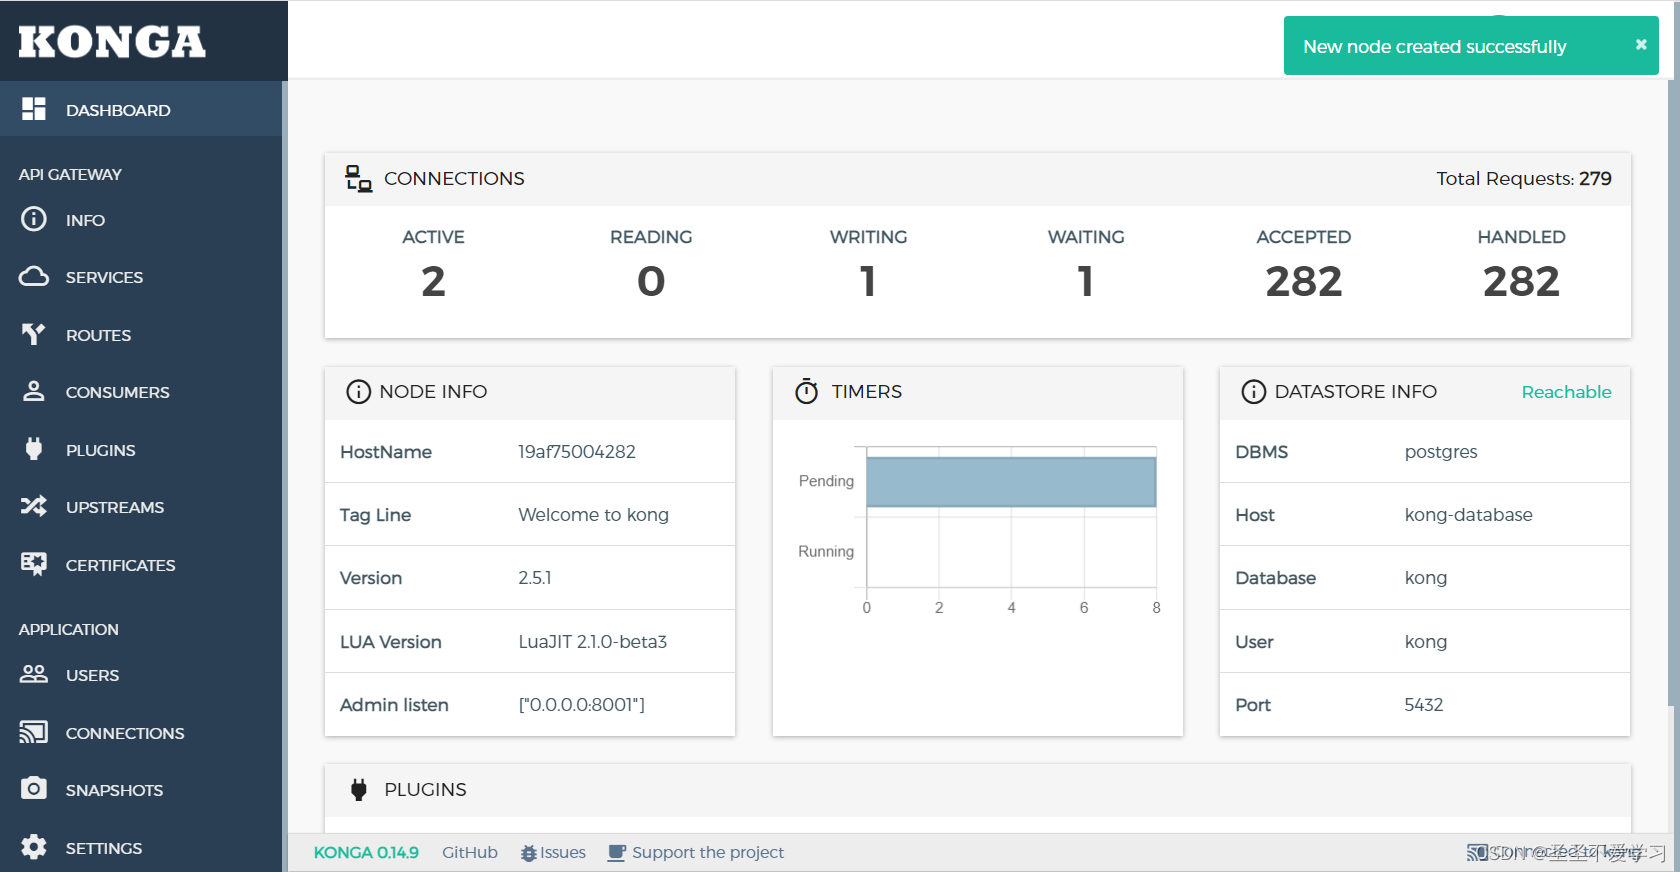This screenshot has width=1680, height=872.
Task: Click the Host value kong-database
Action: pos(1468,514)
